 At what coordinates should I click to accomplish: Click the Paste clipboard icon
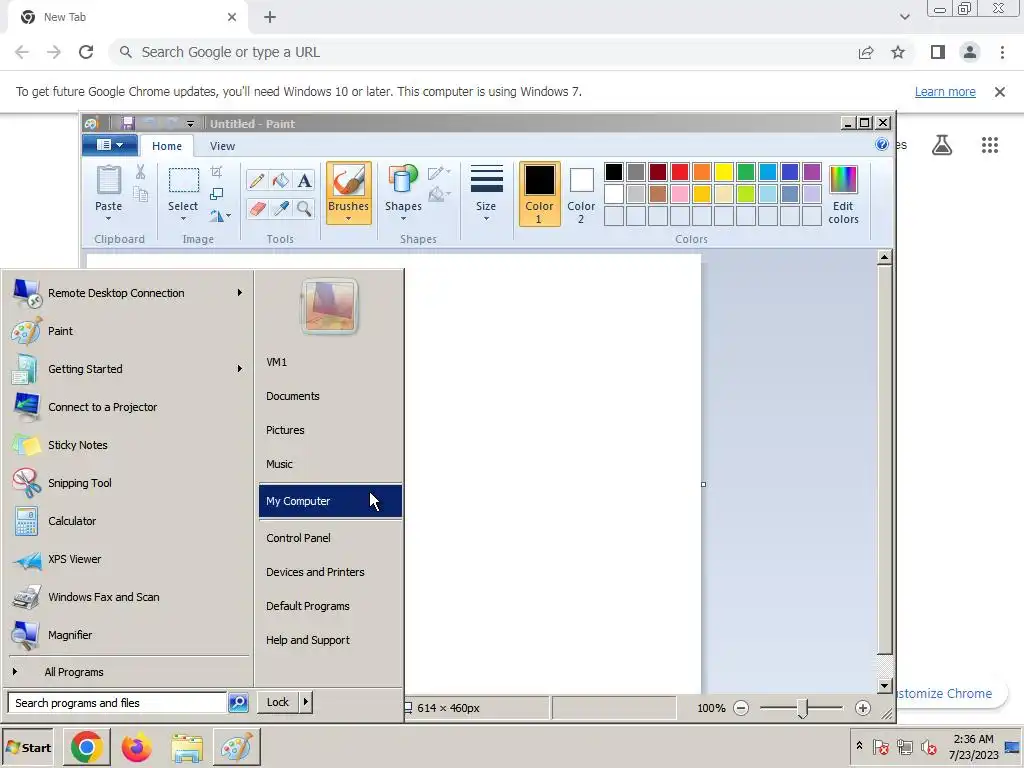(x=108, y=180)
